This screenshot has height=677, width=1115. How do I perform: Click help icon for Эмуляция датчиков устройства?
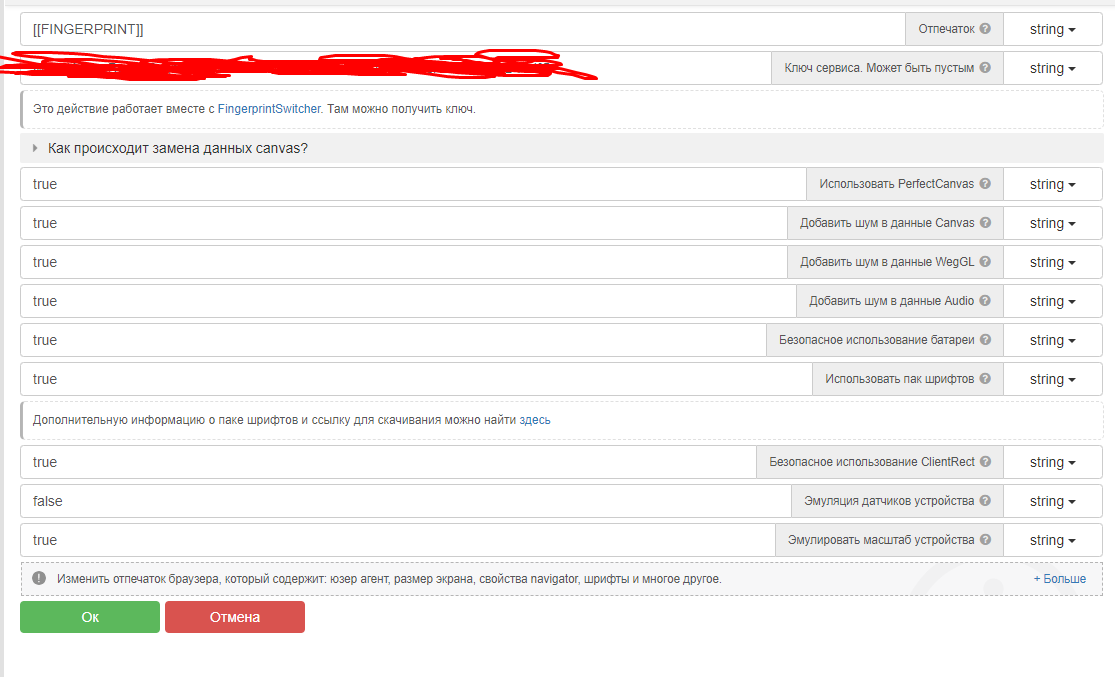[985, 501]
